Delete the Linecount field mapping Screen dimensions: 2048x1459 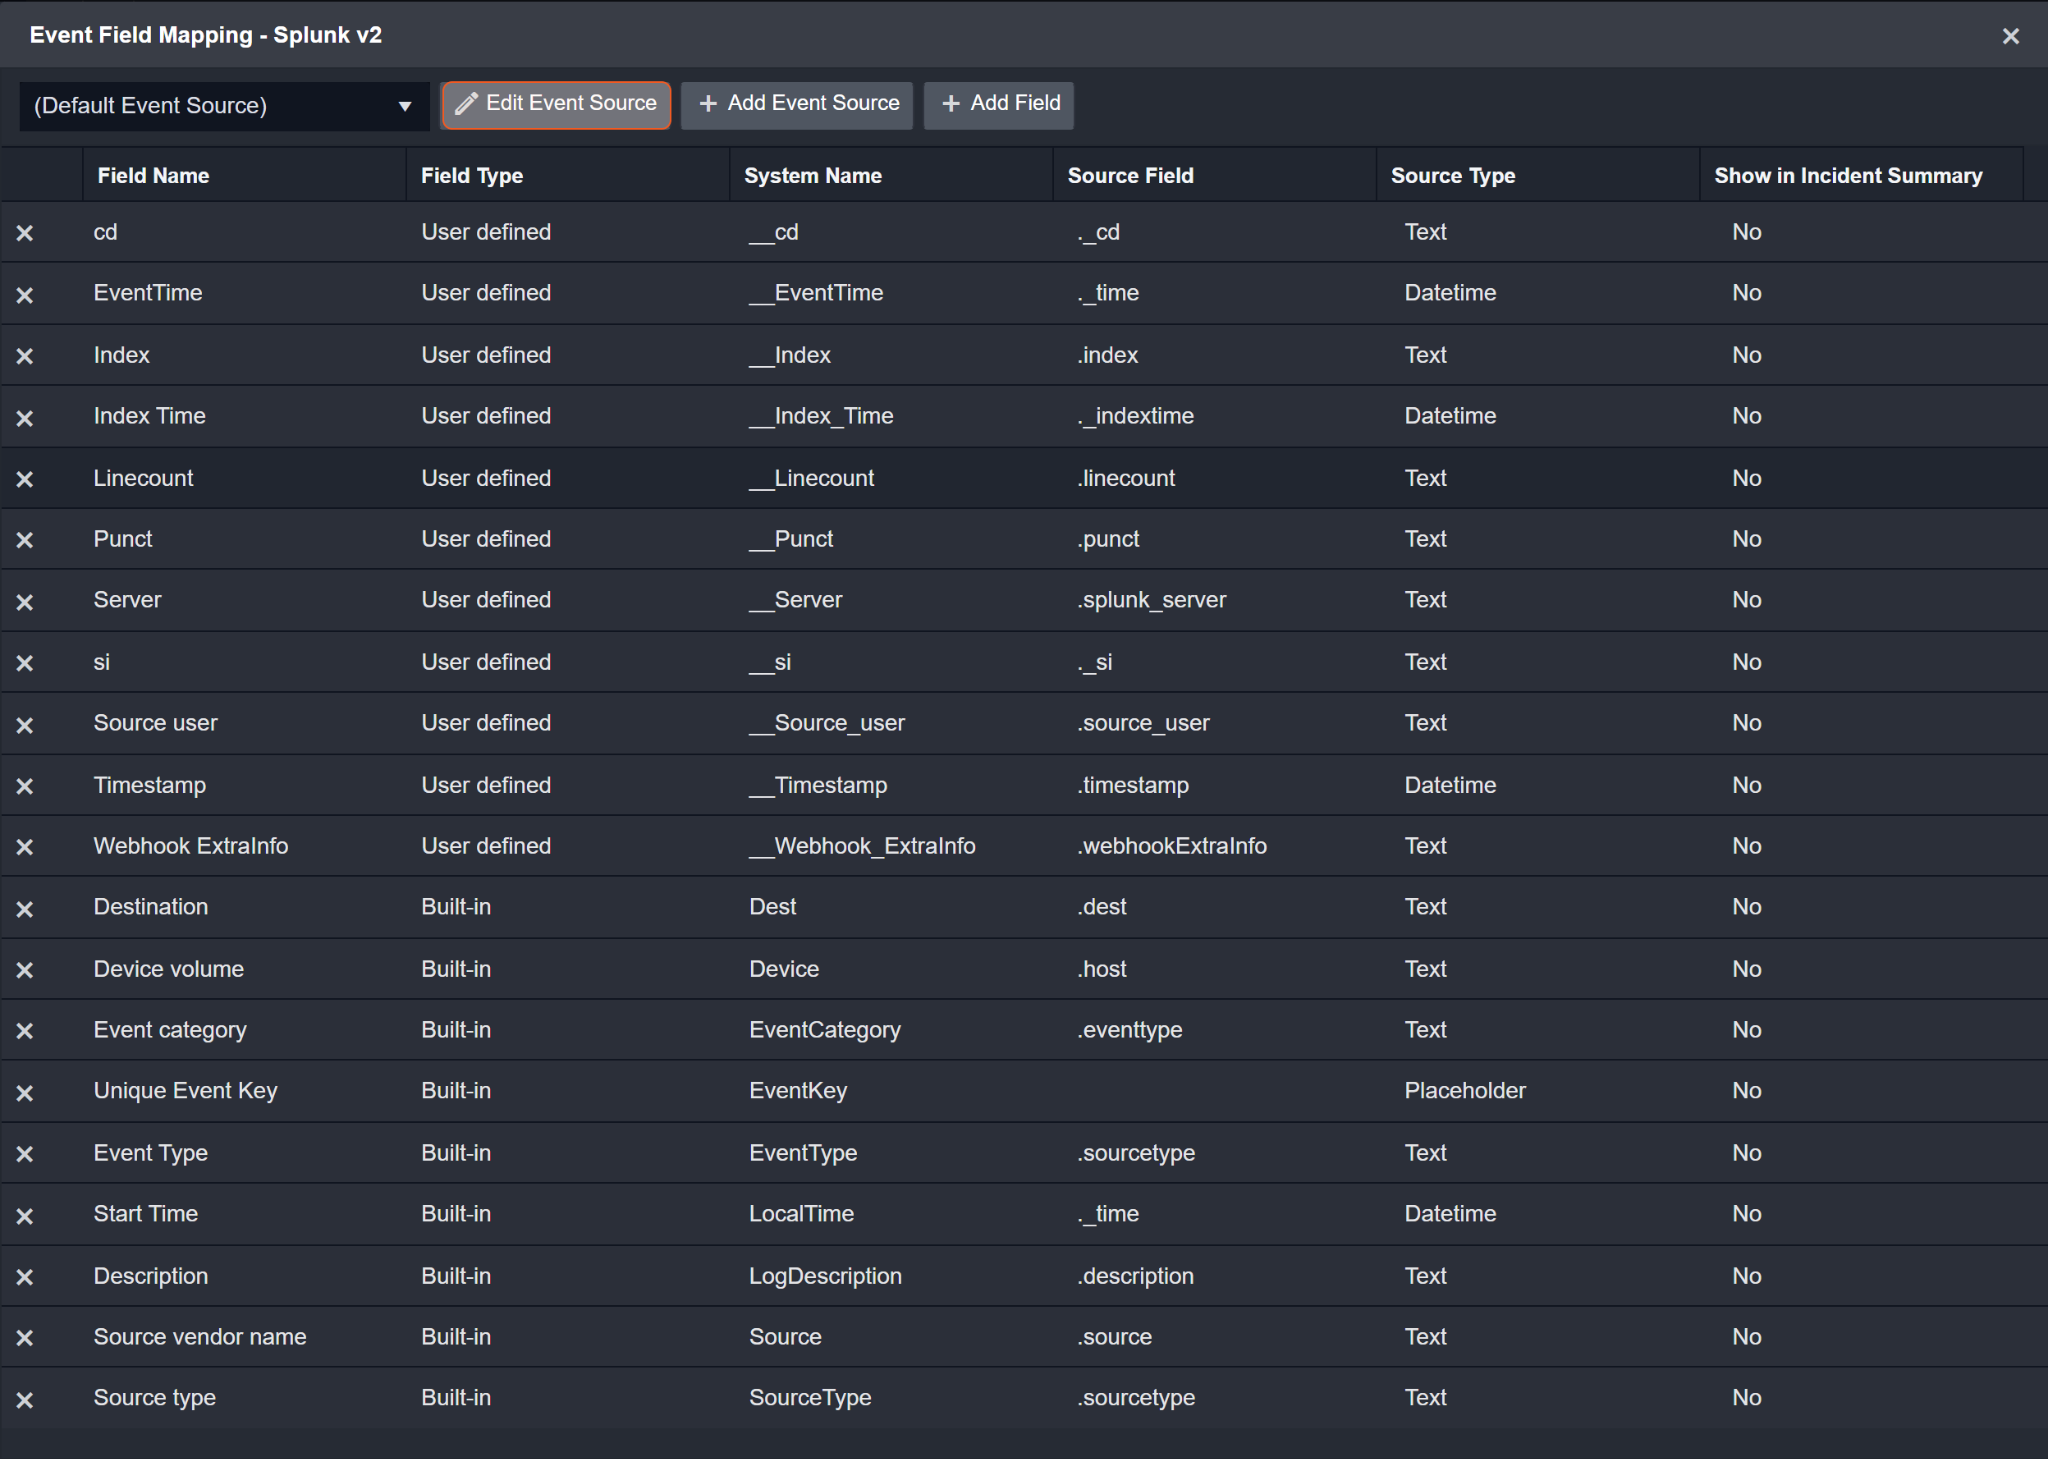(25, 479)
